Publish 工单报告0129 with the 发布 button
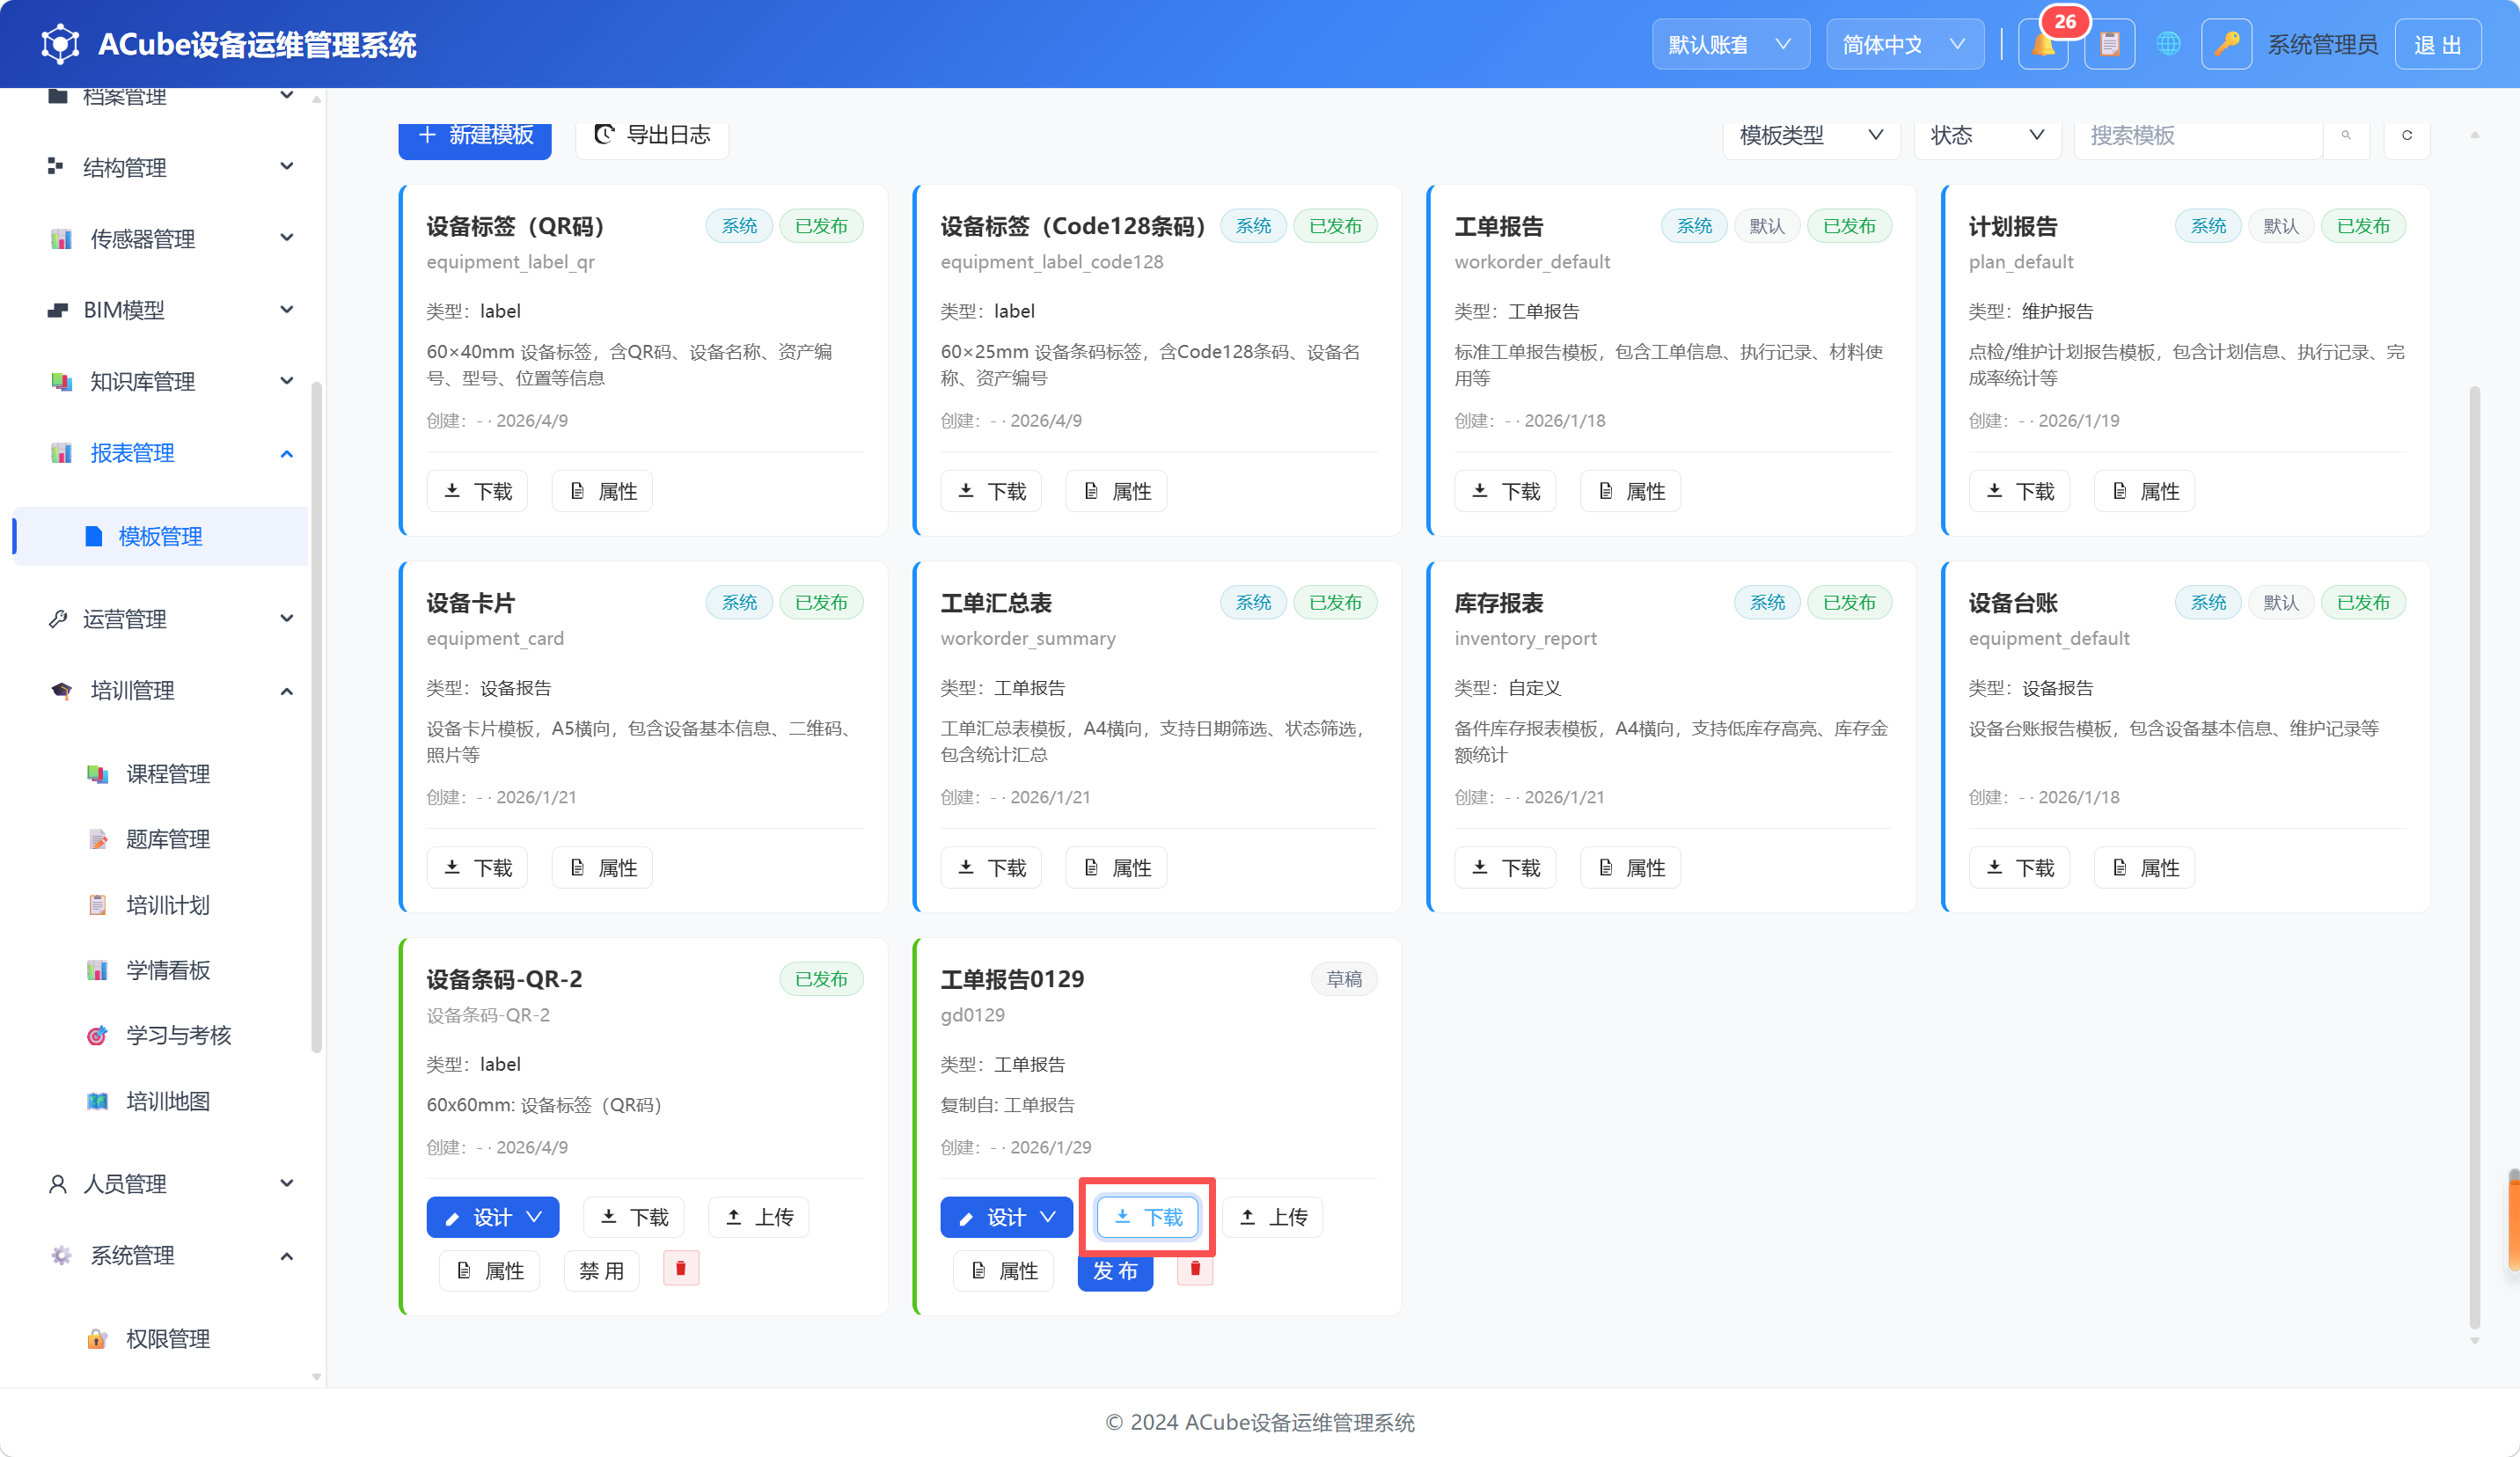The image size is (2520, 1457). tap(1115, 1270)
